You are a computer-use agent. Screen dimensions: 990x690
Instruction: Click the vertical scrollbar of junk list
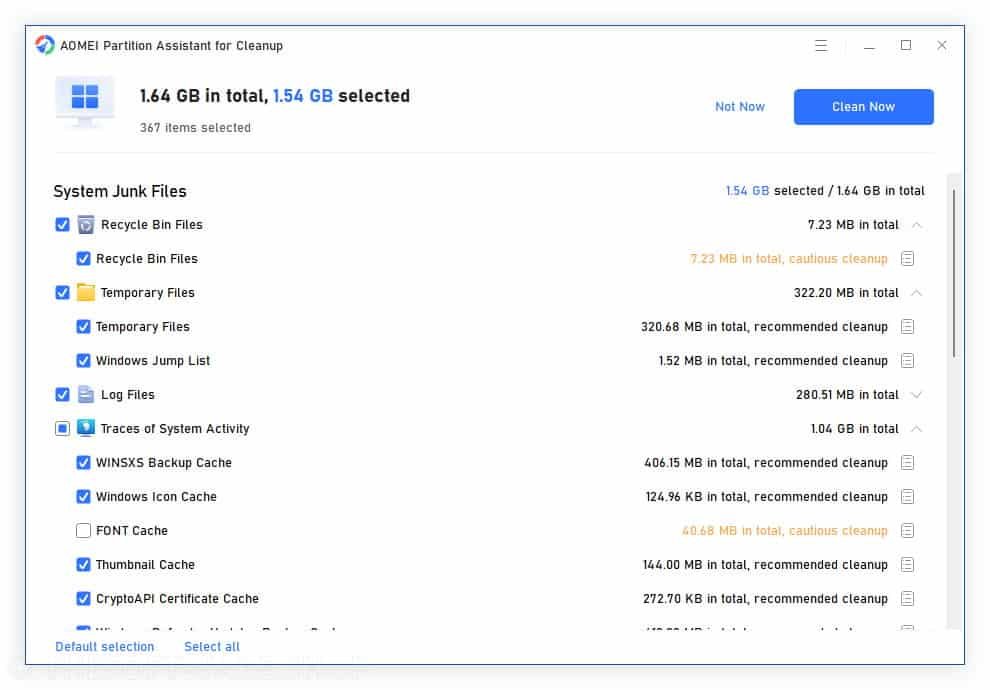pos(954,272)
